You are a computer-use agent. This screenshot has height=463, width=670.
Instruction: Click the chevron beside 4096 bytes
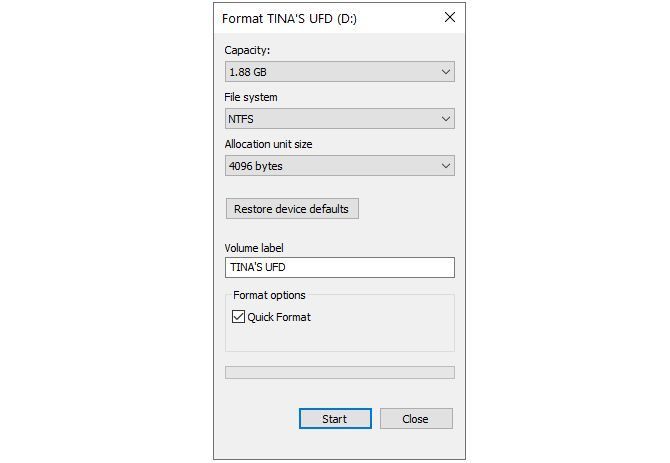point(445,166)
